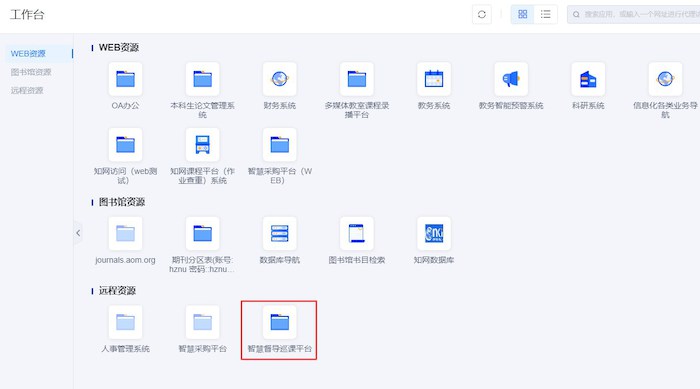The image size is (700, 389).
Task: Collapse the left sidebar with the arrow
Action: 78,233
